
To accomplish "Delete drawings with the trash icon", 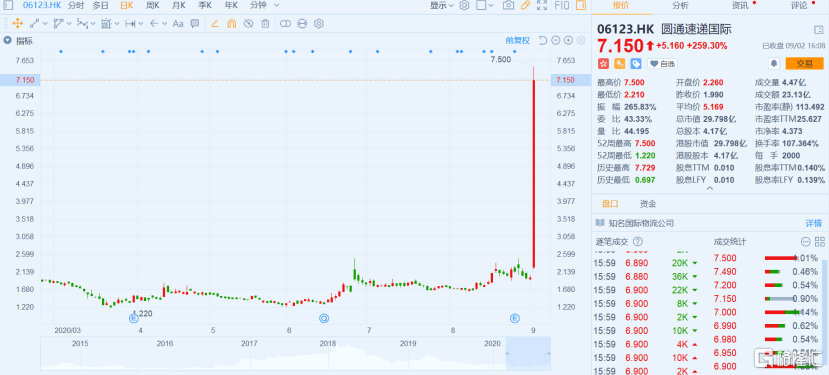I will (x=265, y=23).
